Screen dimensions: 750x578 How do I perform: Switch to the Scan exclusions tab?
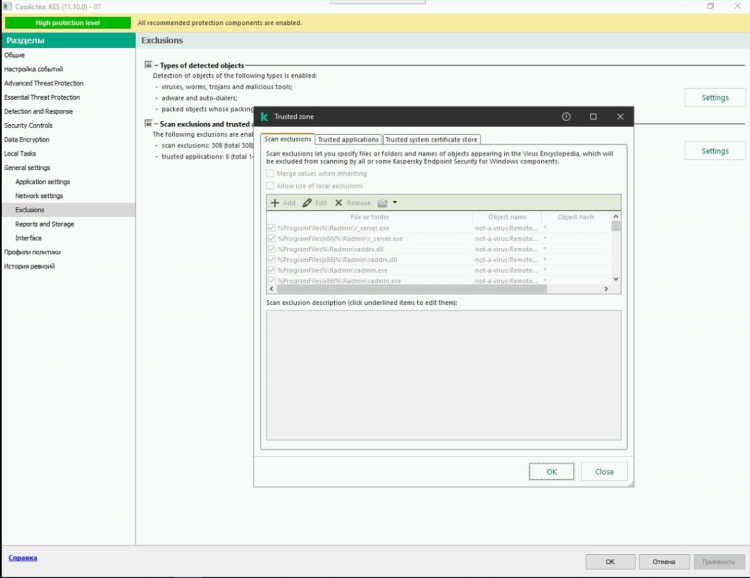click(x=288, y=139)
